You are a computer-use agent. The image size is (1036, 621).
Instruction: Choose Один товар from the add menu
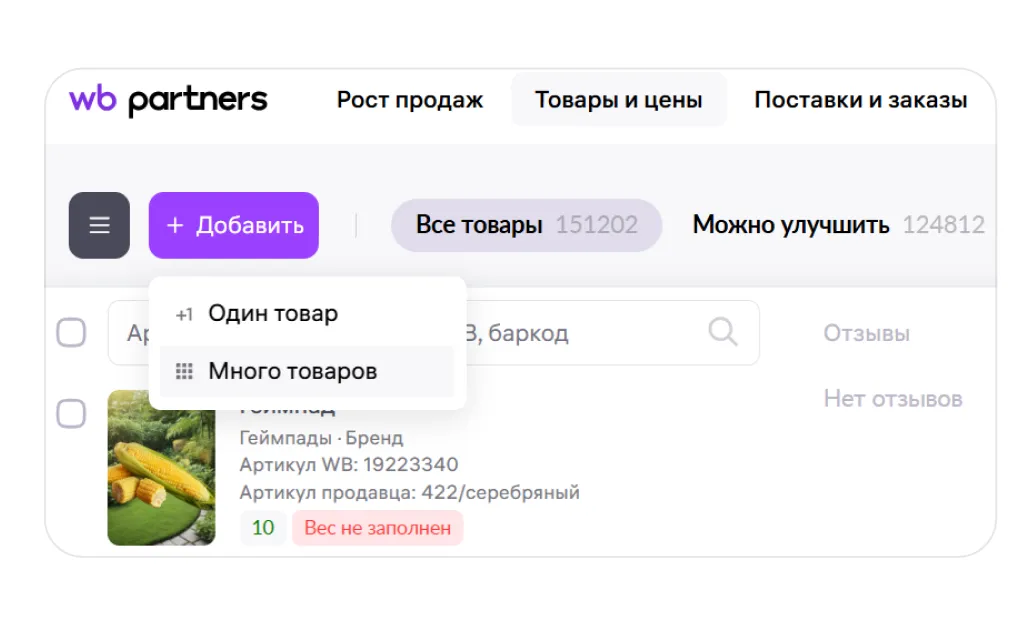(272, 314)
